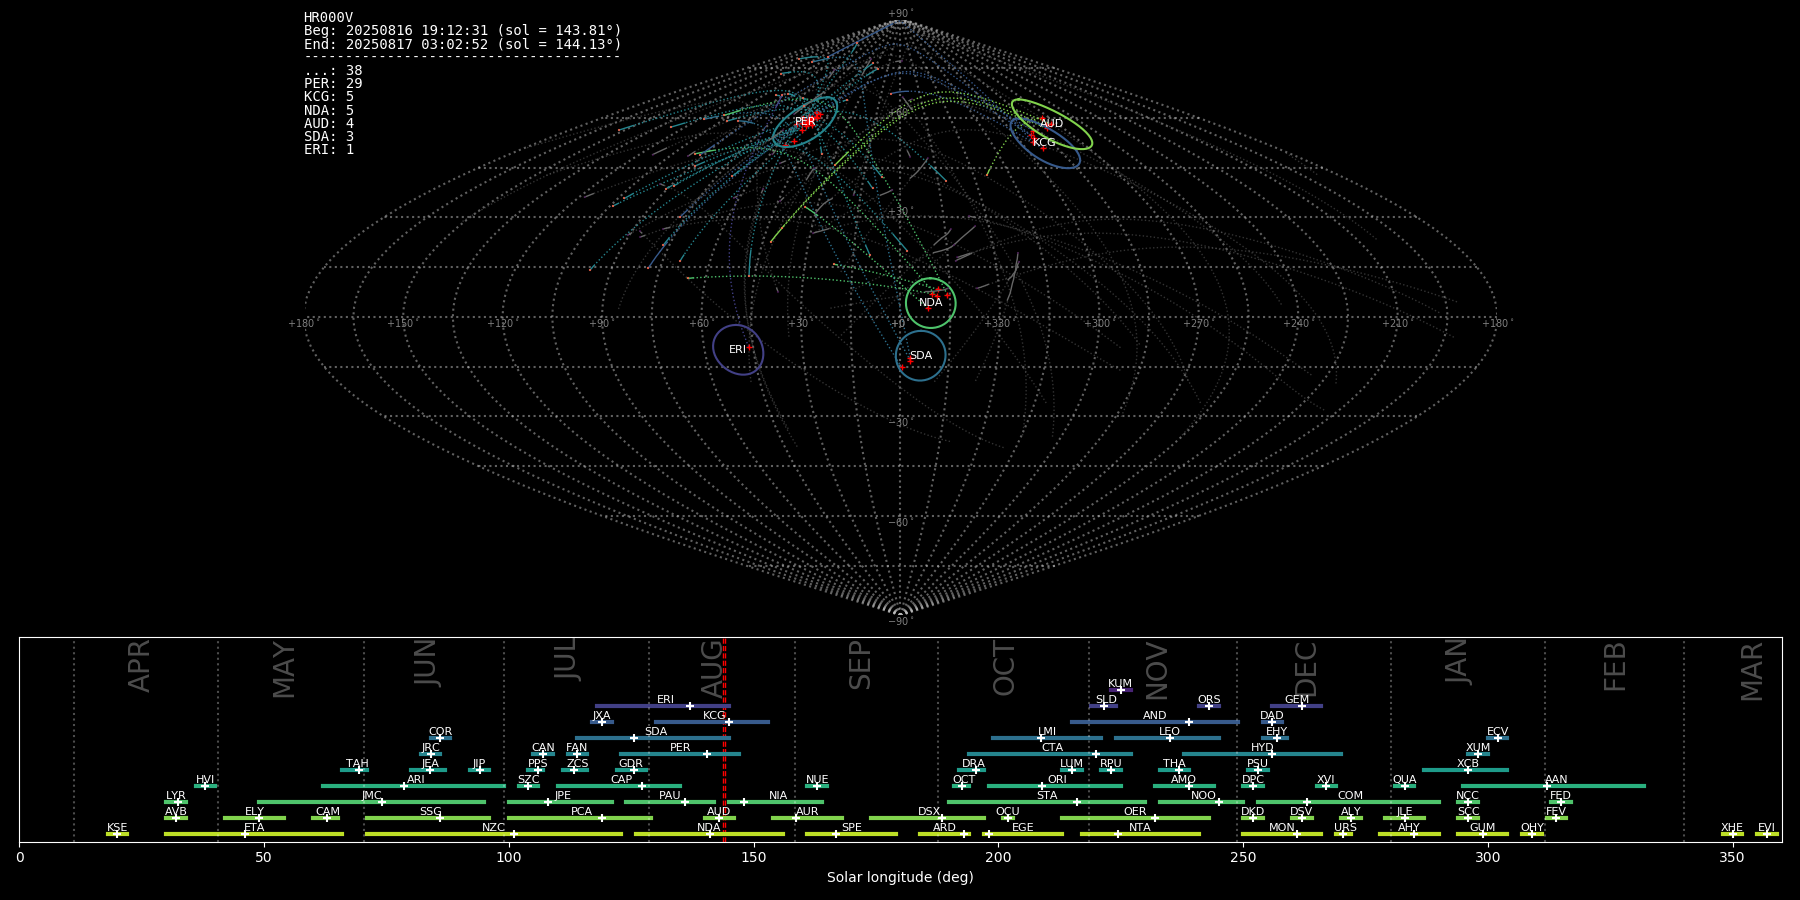
Task: Click the AAN shower label on timeline
Action: tap(1557, 780)
